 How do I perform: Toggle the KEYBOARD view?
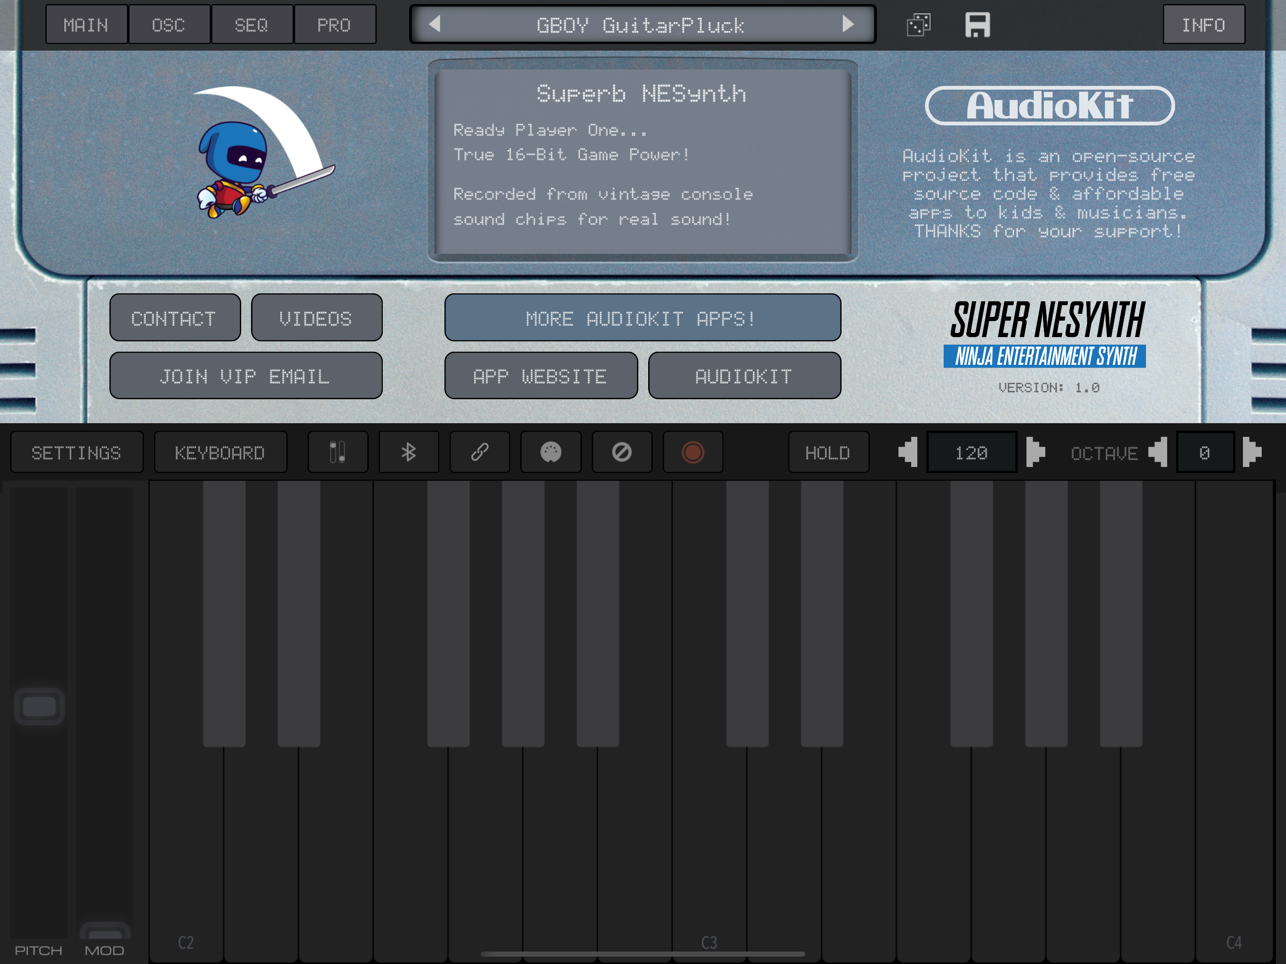click(220, 453)
